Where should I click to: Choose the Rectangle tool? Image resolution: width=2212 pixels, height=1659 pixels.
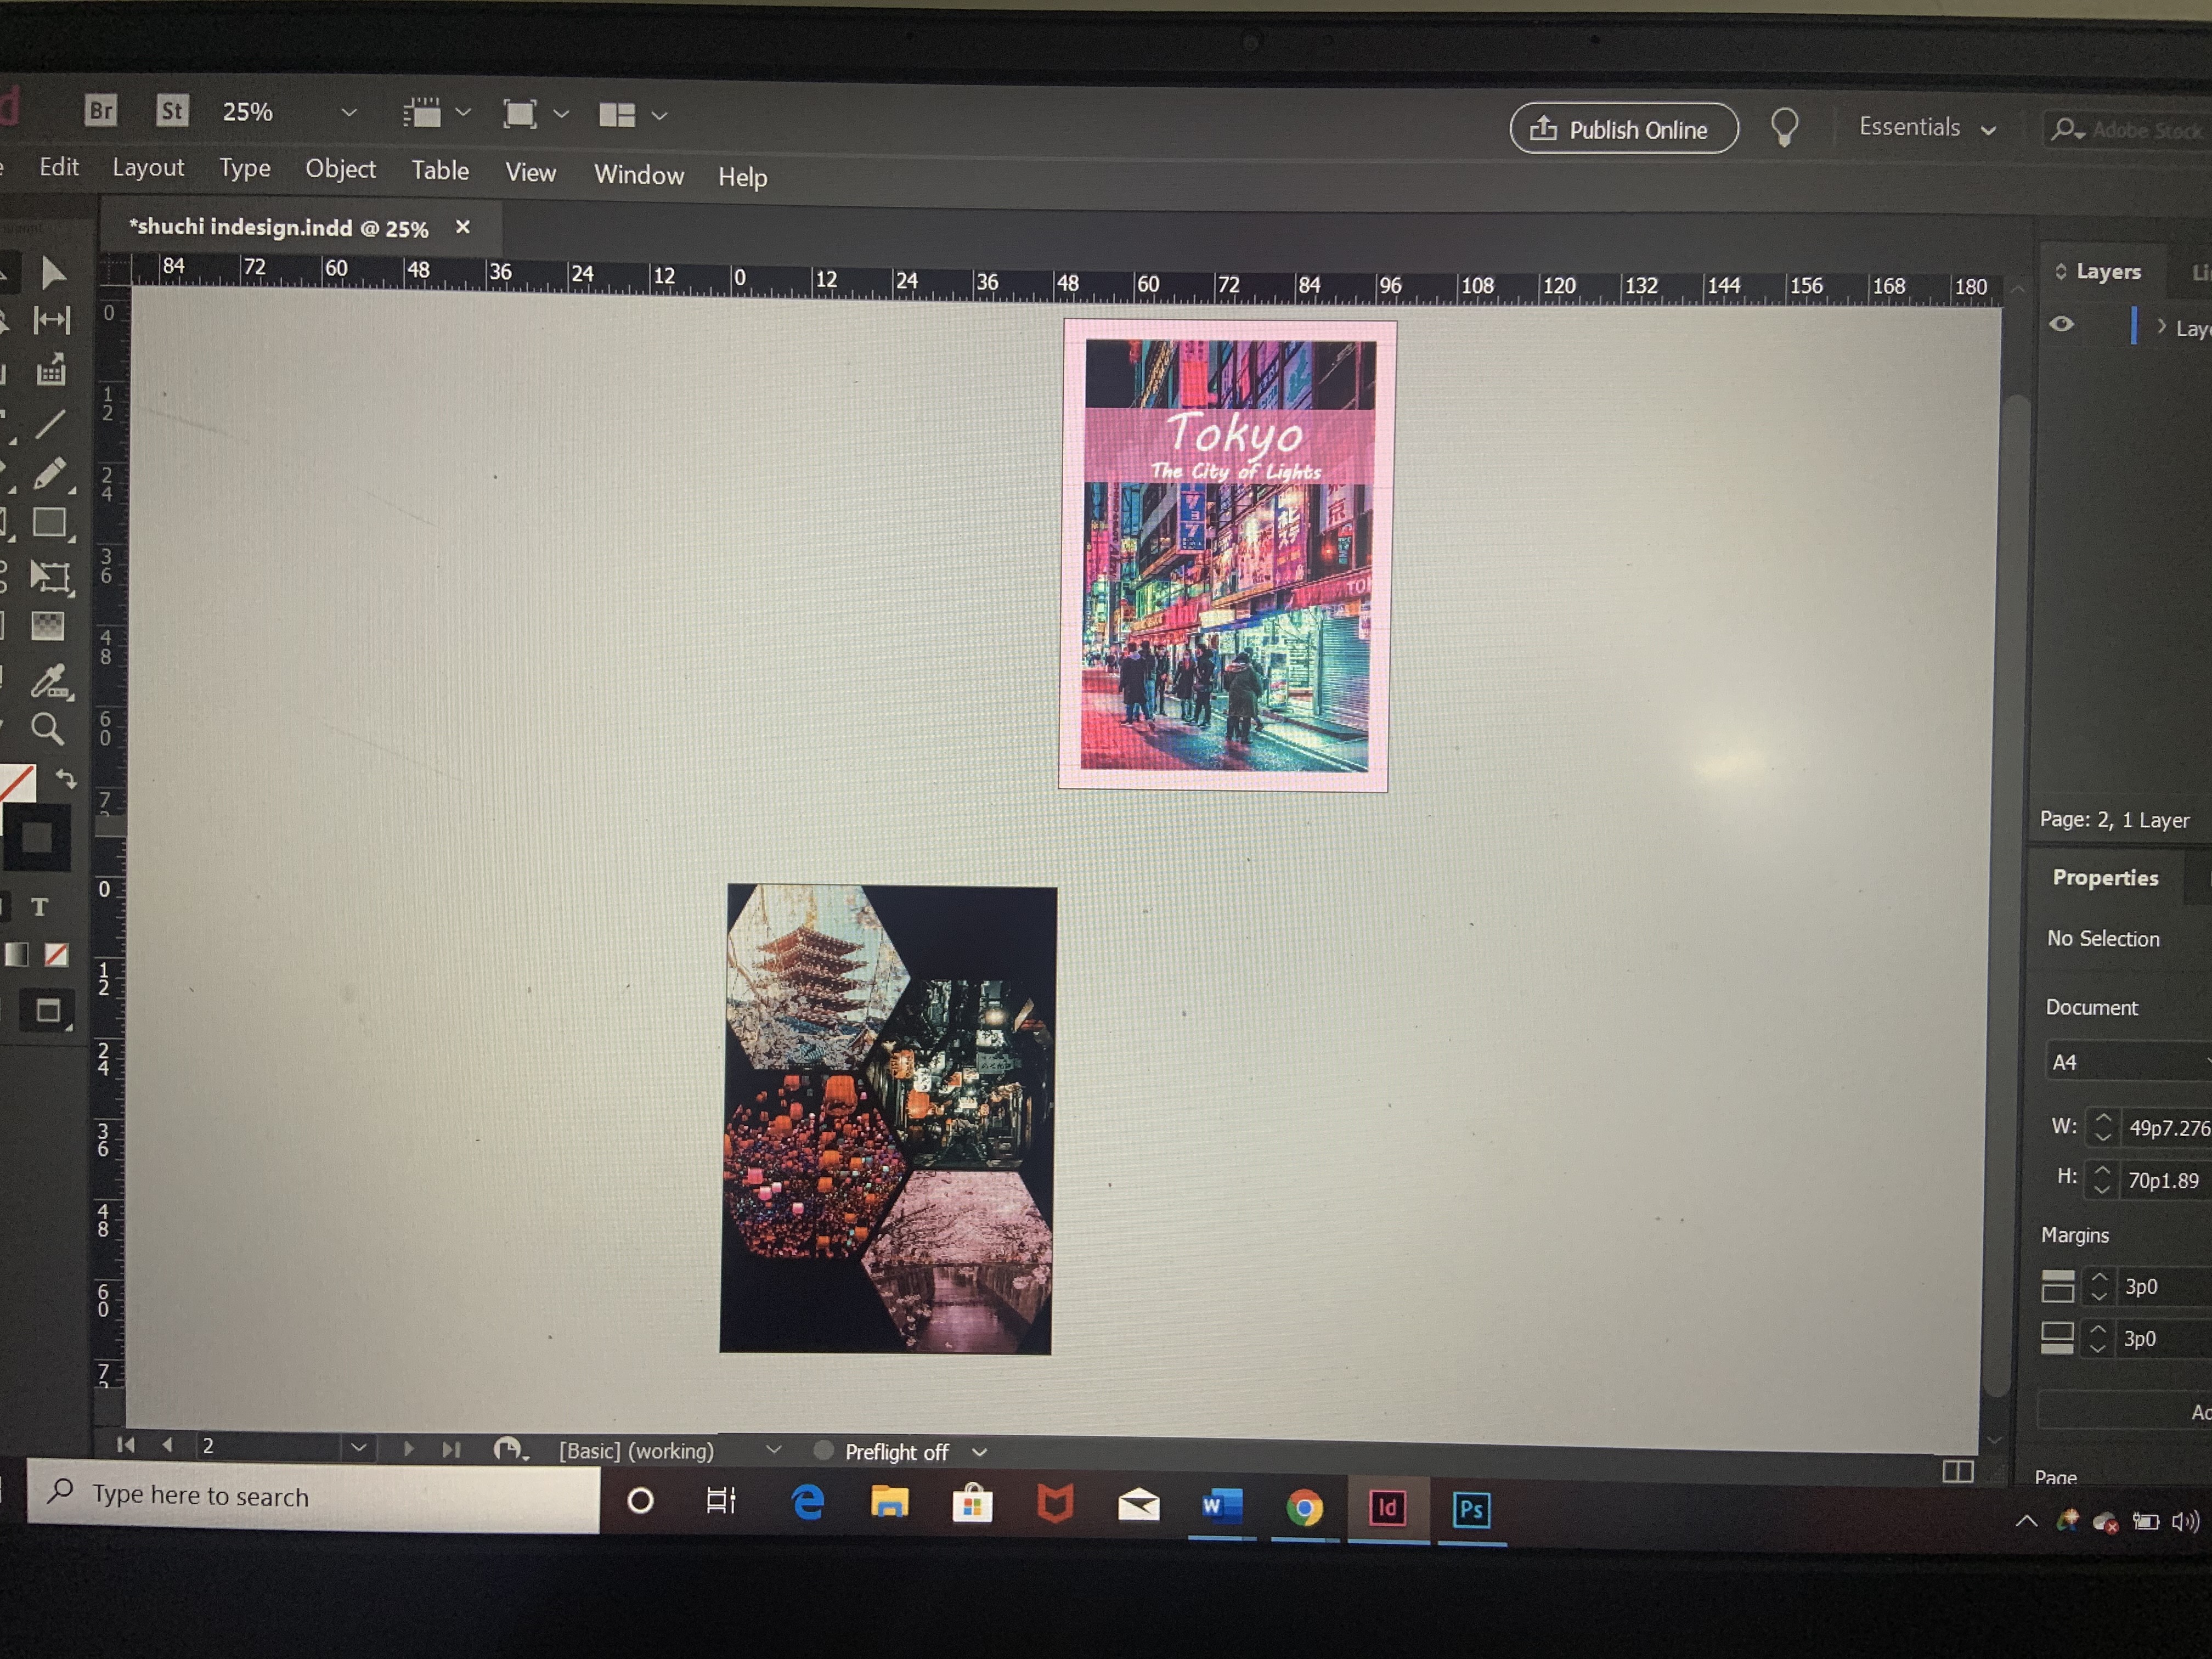coord(49,523)
